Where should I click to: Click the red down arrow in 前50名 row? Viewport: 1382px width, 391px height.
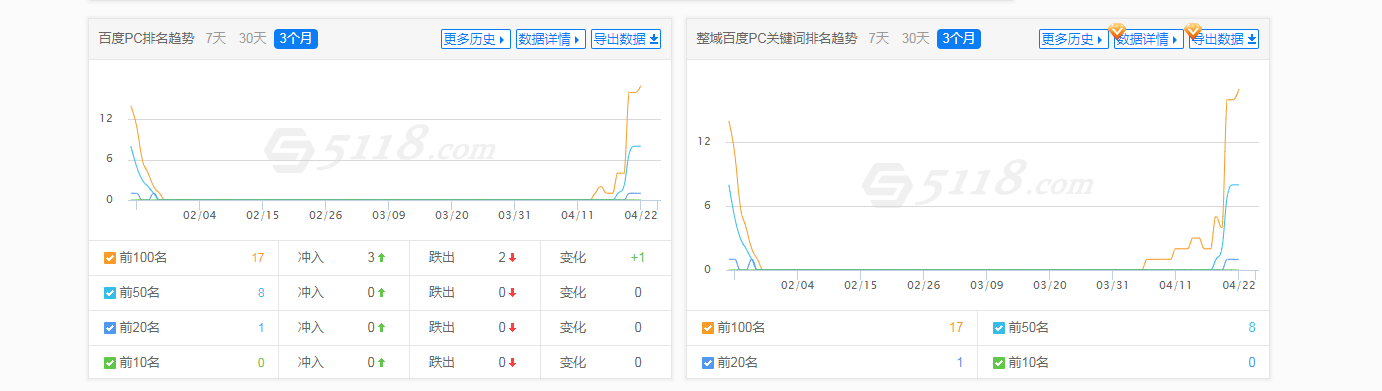[512, 293]
